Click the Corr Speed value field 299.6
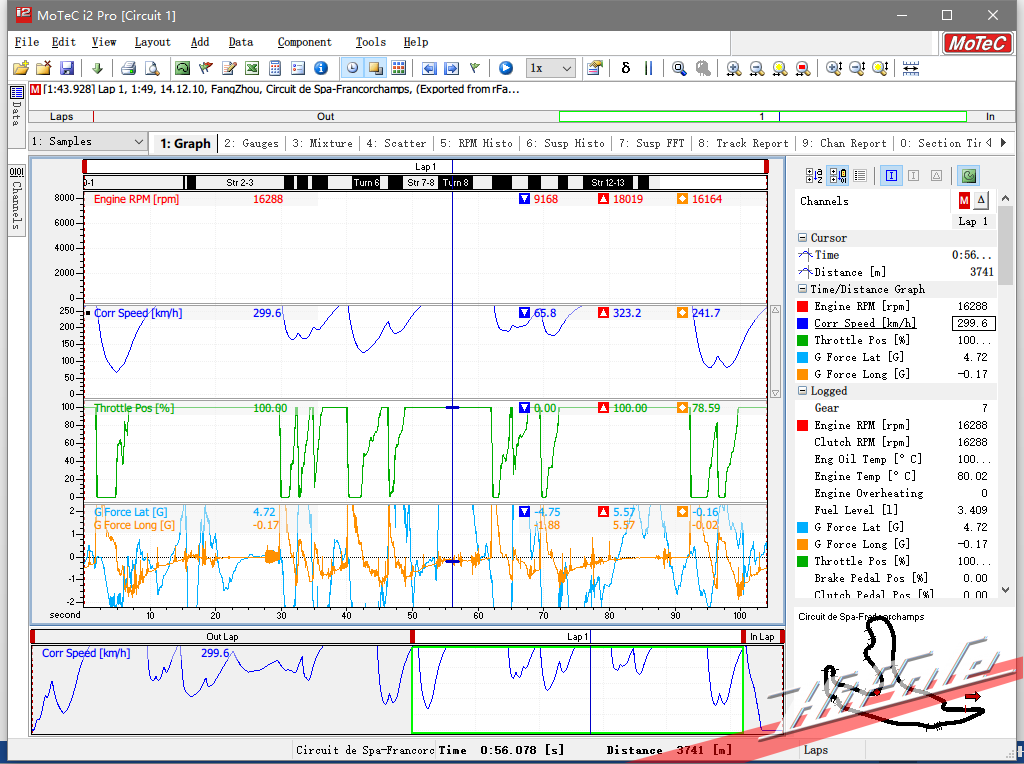The width and height of the screenshot is (1024, 764). pyautogui.click(x=973, y=323)
